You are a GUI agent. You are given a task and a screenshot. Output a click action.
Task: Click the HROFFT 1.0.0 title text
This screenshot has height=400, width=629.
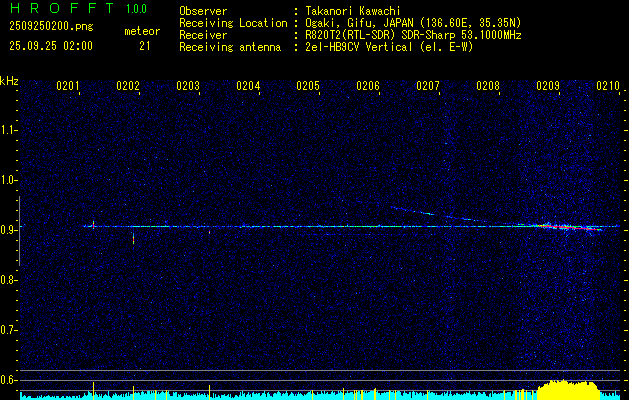click(x=78, y=8)
